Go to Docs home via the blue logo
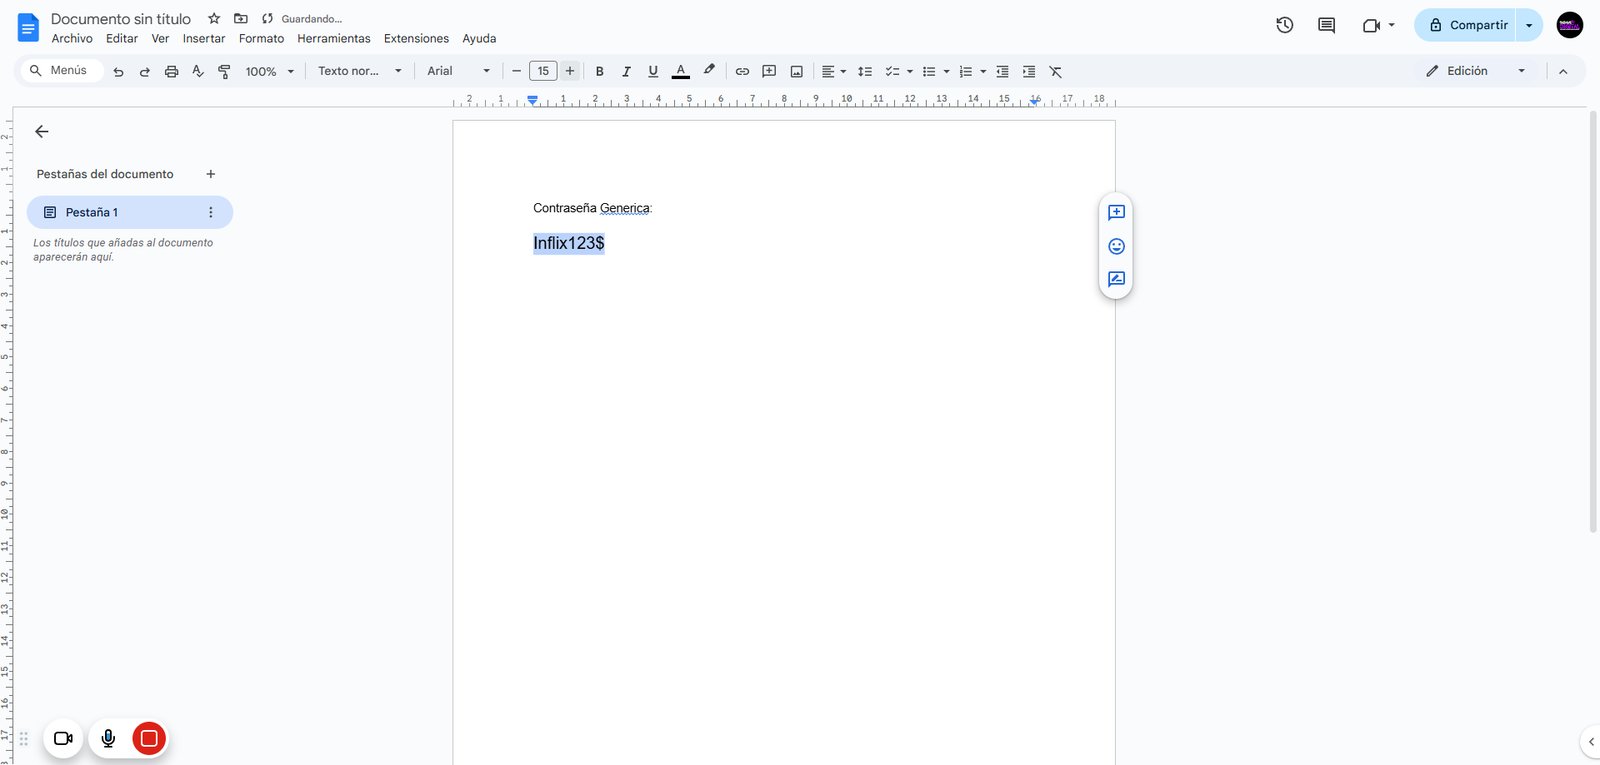1600x765 pixels. point(28,27)
